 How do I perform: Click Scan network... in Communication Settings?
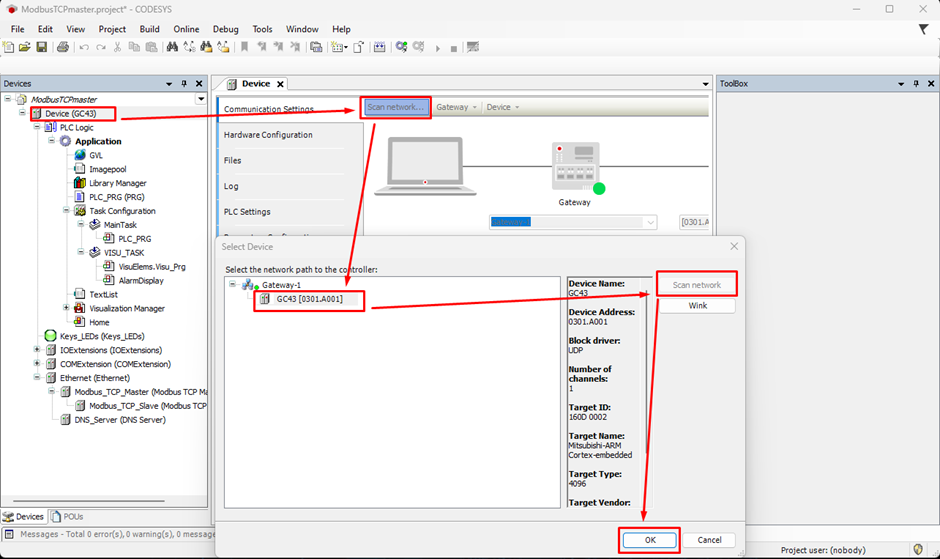click(x=395, y=107)
